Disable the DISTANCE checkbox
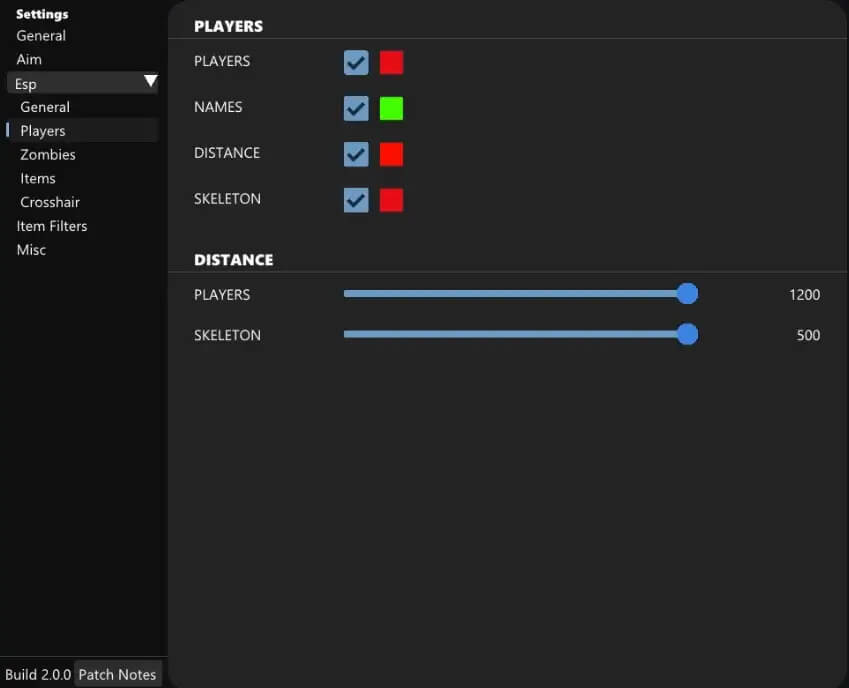Viewport: 849px width, 688px height. tap(356, 154)
